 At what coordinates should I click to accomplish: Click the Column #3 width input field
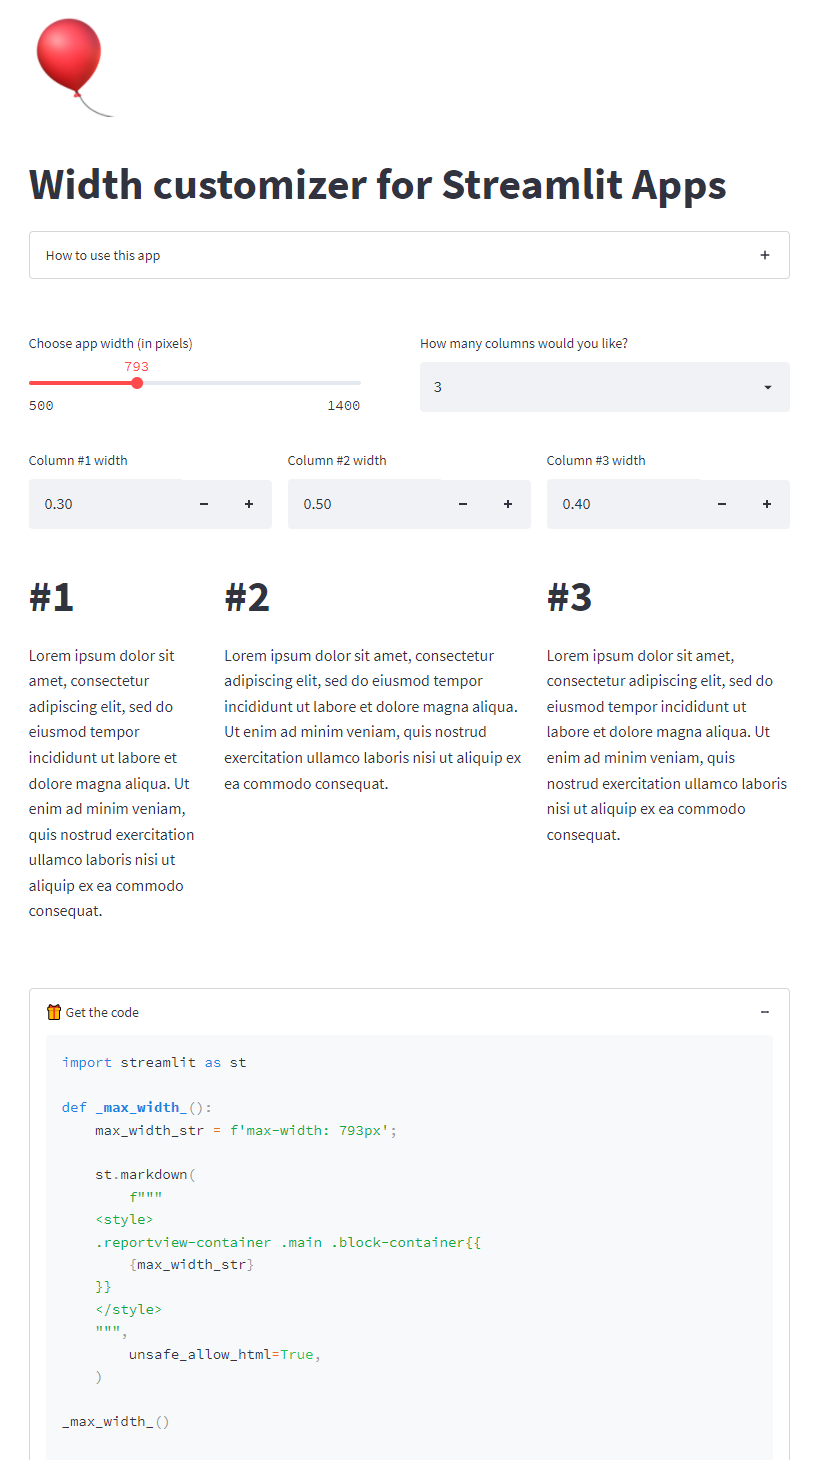tap(623, 504)
